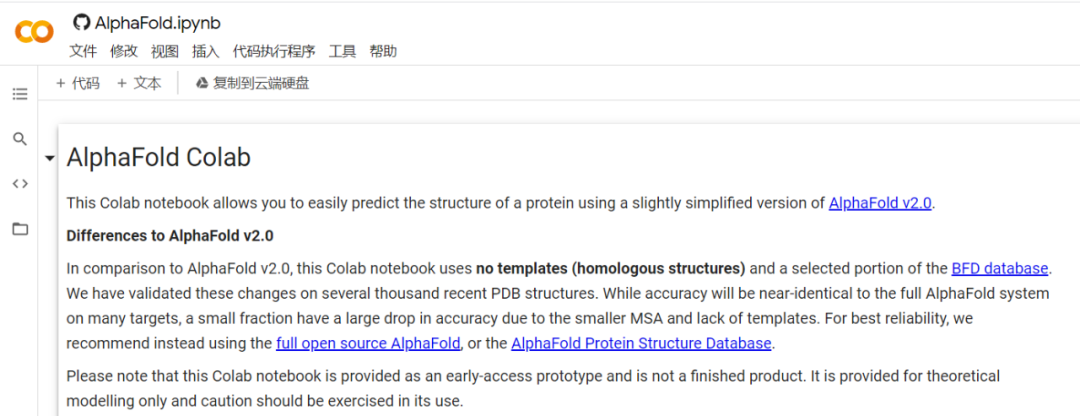Collapse the AlphaFold Colab section arrow
Viewport: 1080px width, 416px height.
tap(49, 159)
